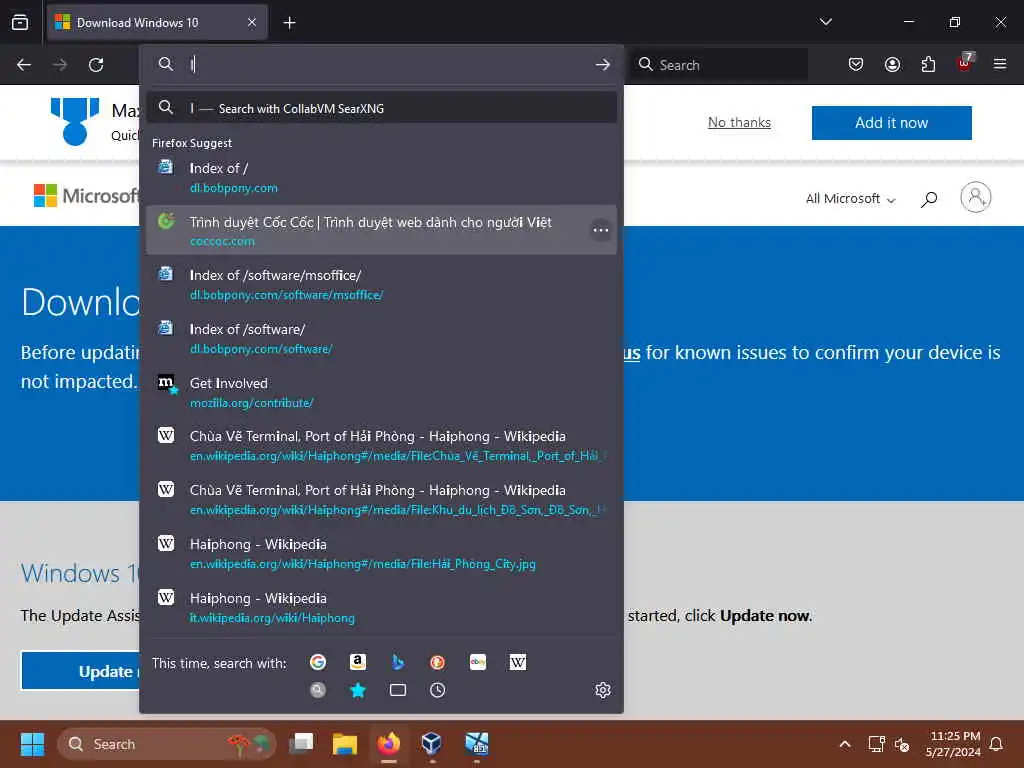Open a new tab with plus button
The image size is (1024, 768).
click(x=289, y=23)
